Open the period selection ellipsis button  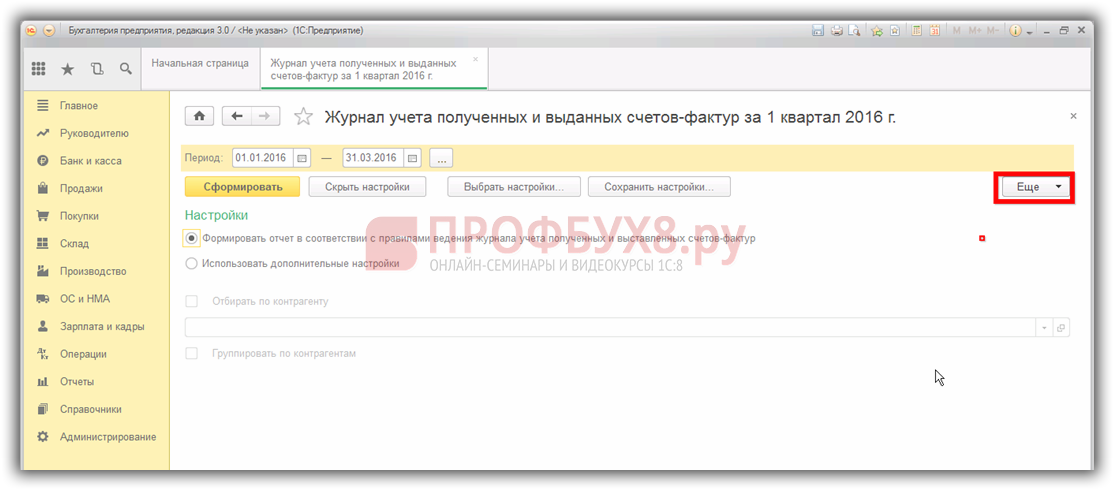[441, 158]
